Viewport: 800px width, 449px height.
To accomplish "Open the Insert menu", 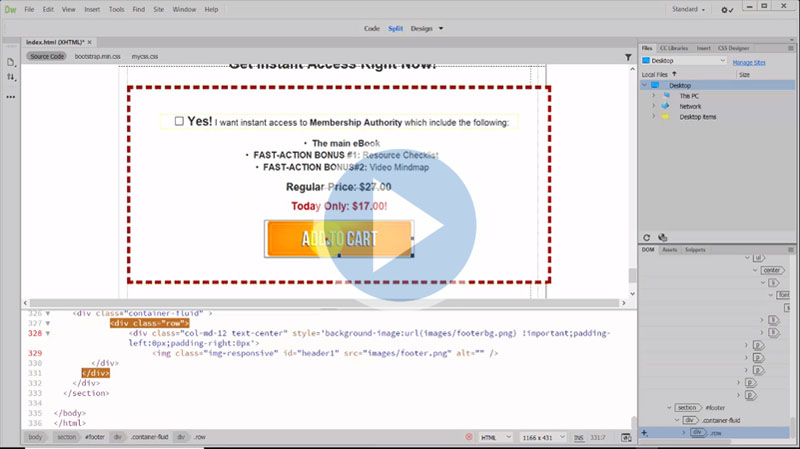I will point(93,9).
